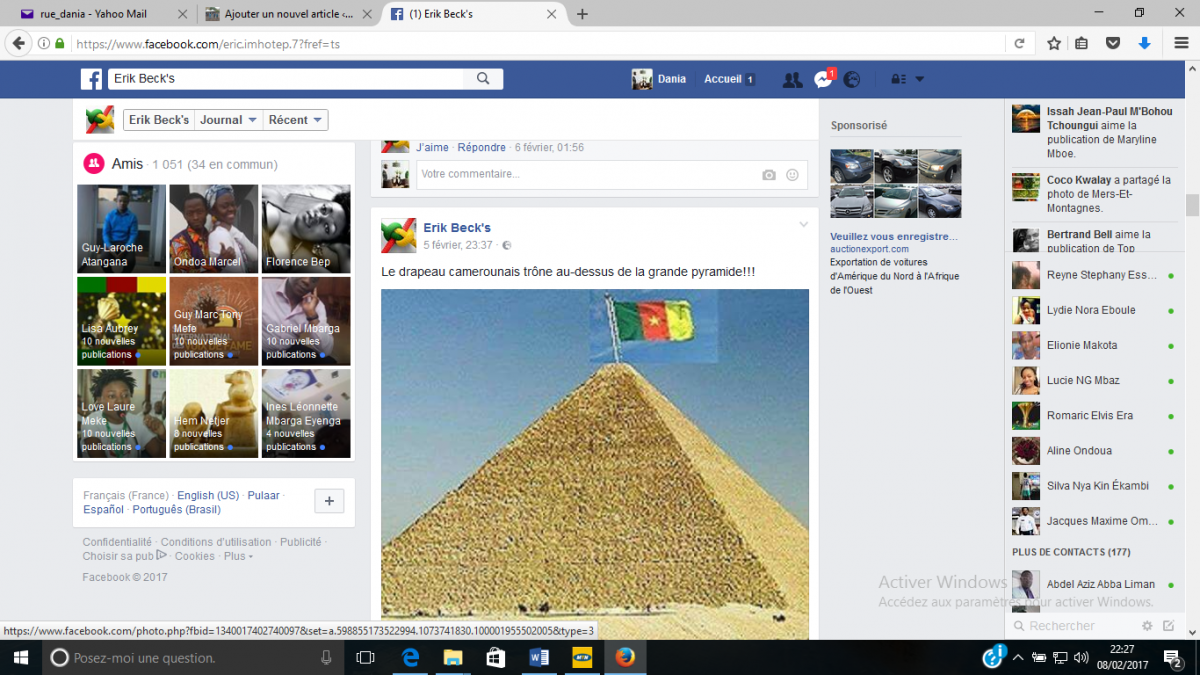1200x675 pixels.
Task: Open friend requests icon in Facebook bar
Action: coord(793,80)
